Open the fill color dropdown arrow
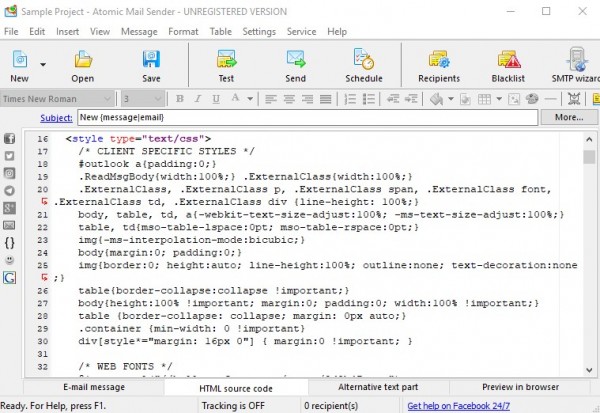 (x=451, y=99)
